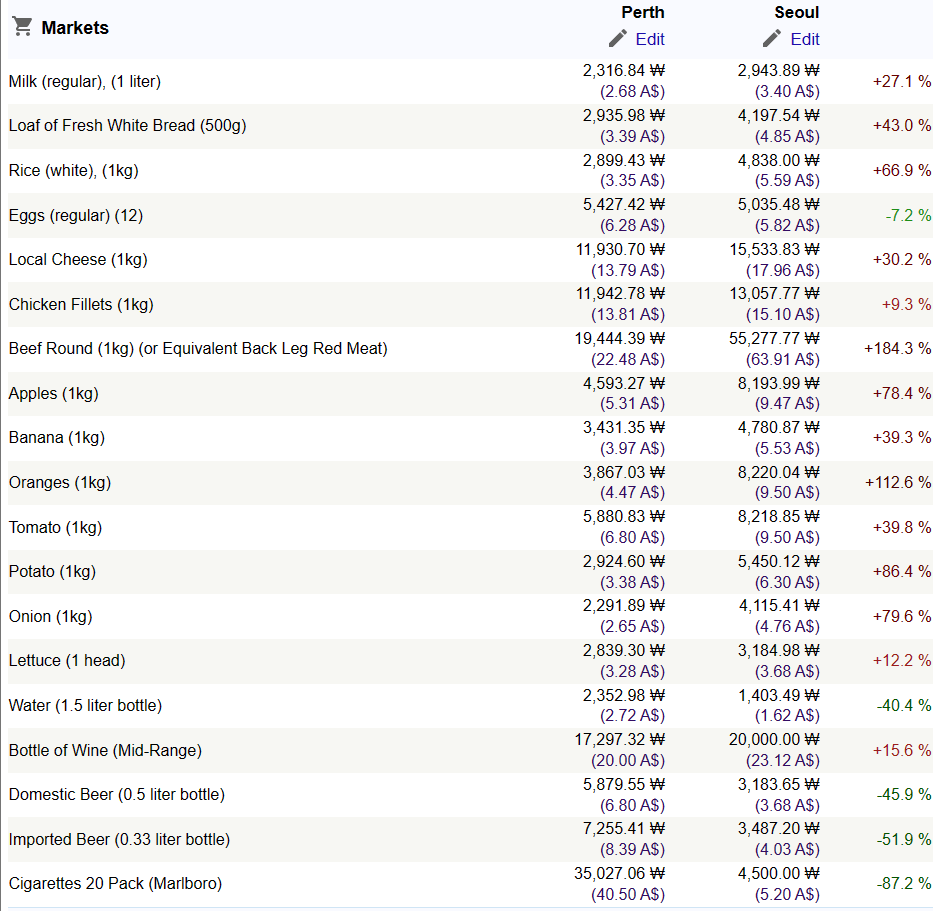Image resolution: width=938 pixels, height=911 pixels.
Task: Select the Local Cheese (1kg) label
Action: [78, 260]
